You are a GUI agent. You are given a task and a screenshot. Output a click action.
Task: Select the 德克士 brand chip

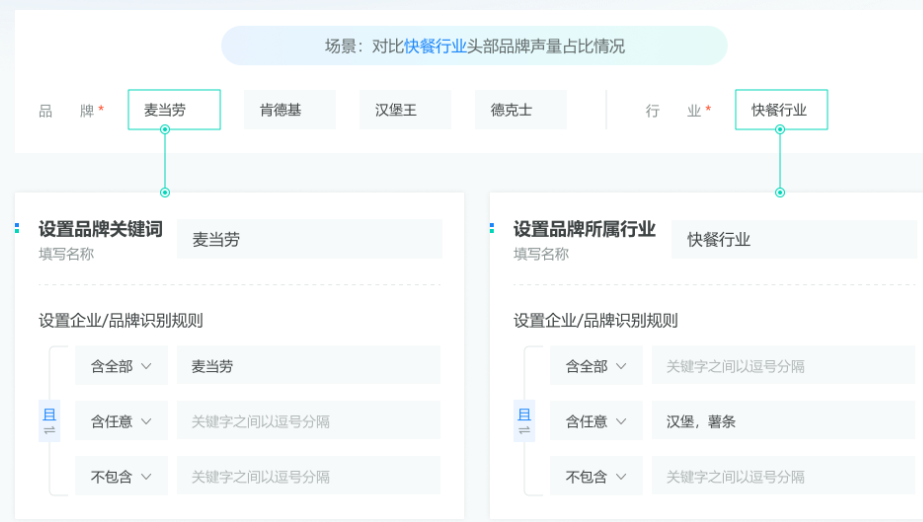click(521, 110)
